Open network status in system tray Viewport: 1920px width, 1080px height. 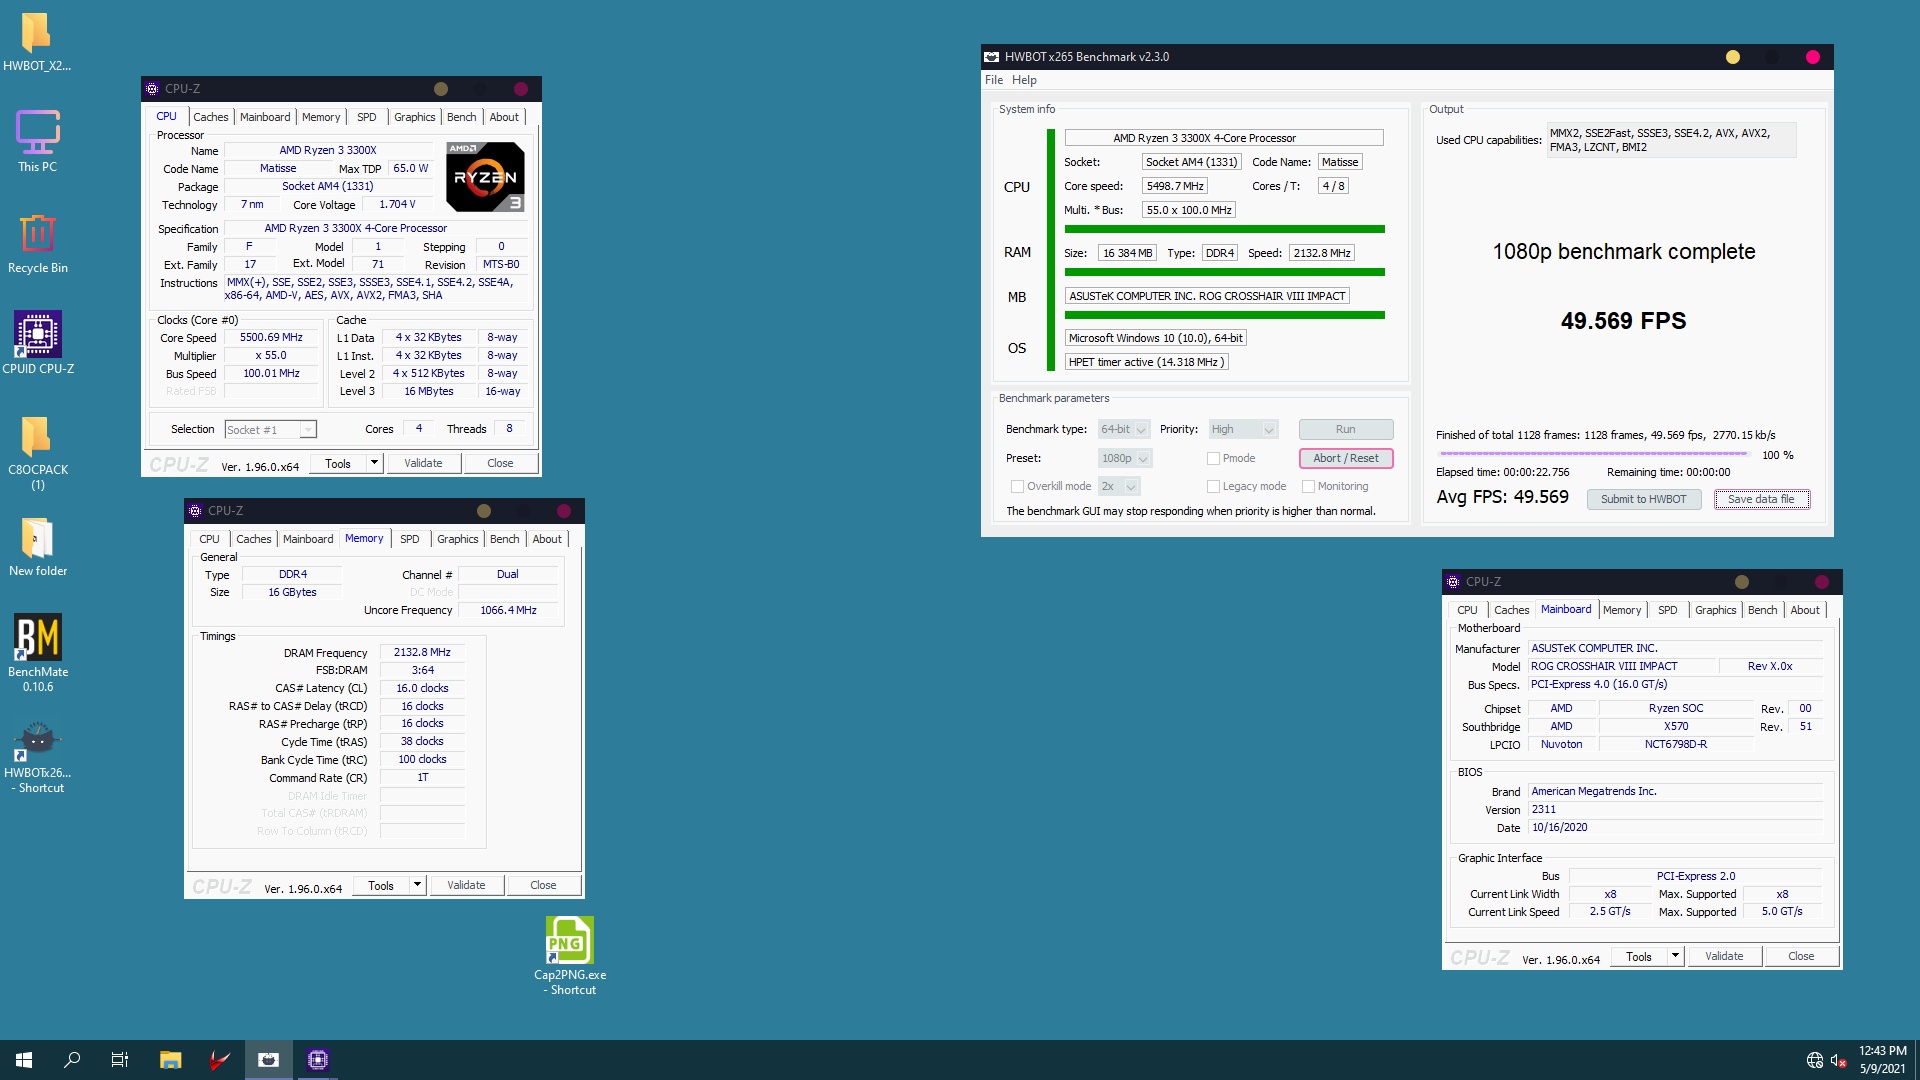click(1815, 1060)
